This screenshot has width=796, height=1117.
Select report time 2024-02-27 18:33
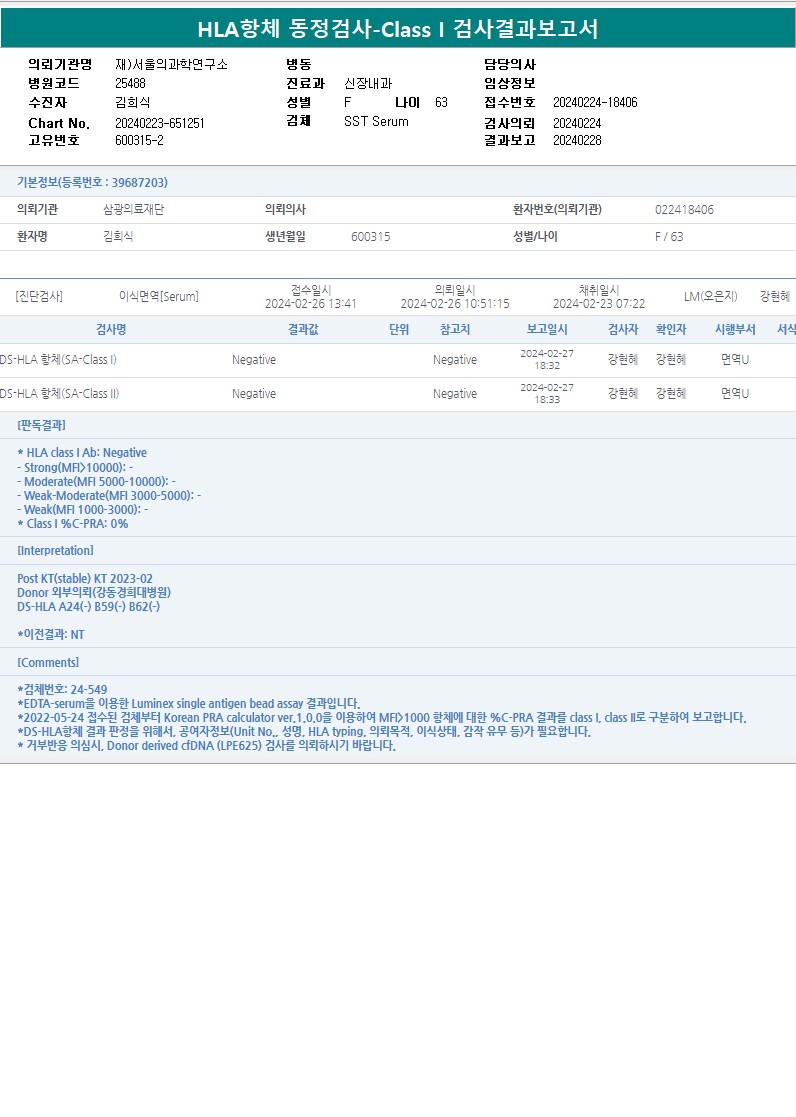(547, 393)
